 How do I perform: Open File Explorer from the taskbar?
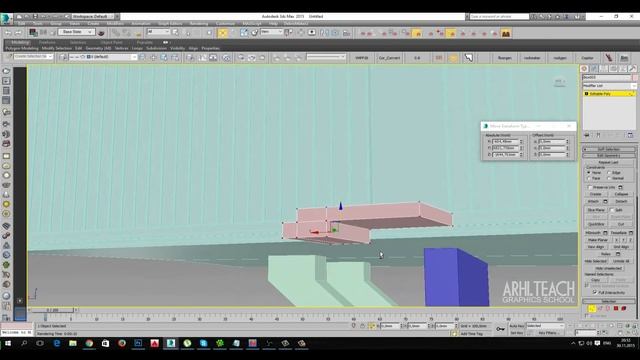tap(73, 343)
